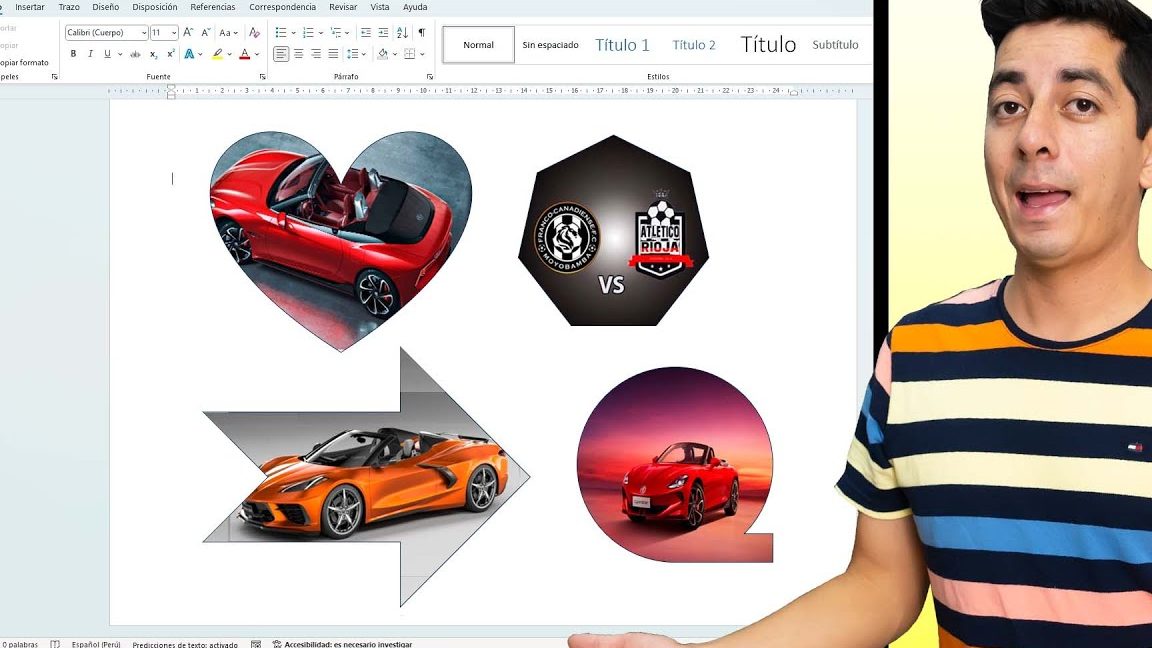
Task: Open the font color dropdown arrow
Action: (x=255, y=53)
